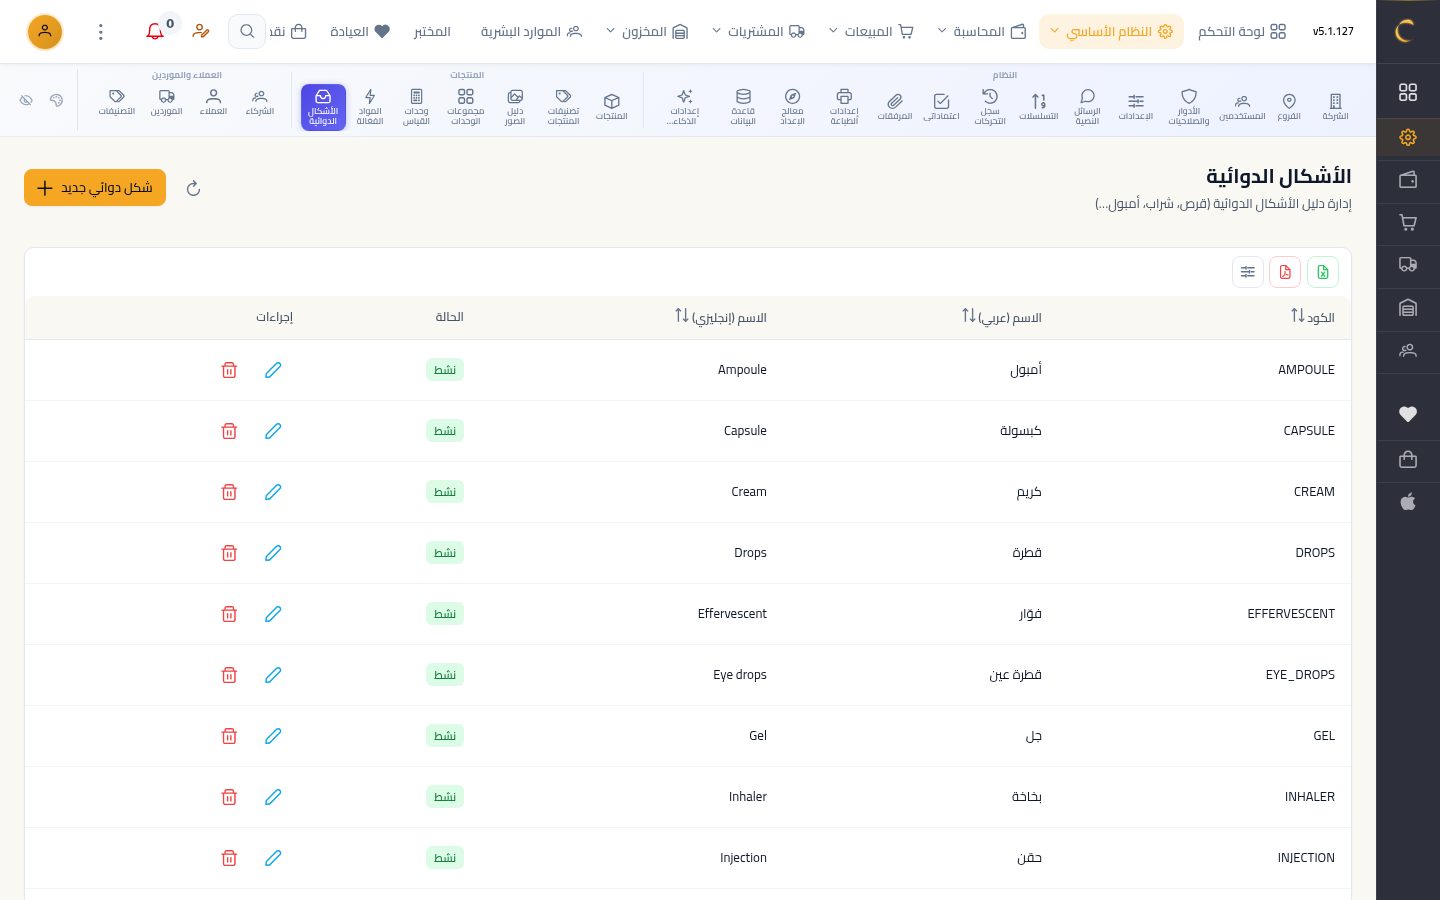Image resolution: width=1440 pixels, height=900 pixels.
Task: Open Image Guide (دليل الصور) icon
Action: [x=515, y=107]
